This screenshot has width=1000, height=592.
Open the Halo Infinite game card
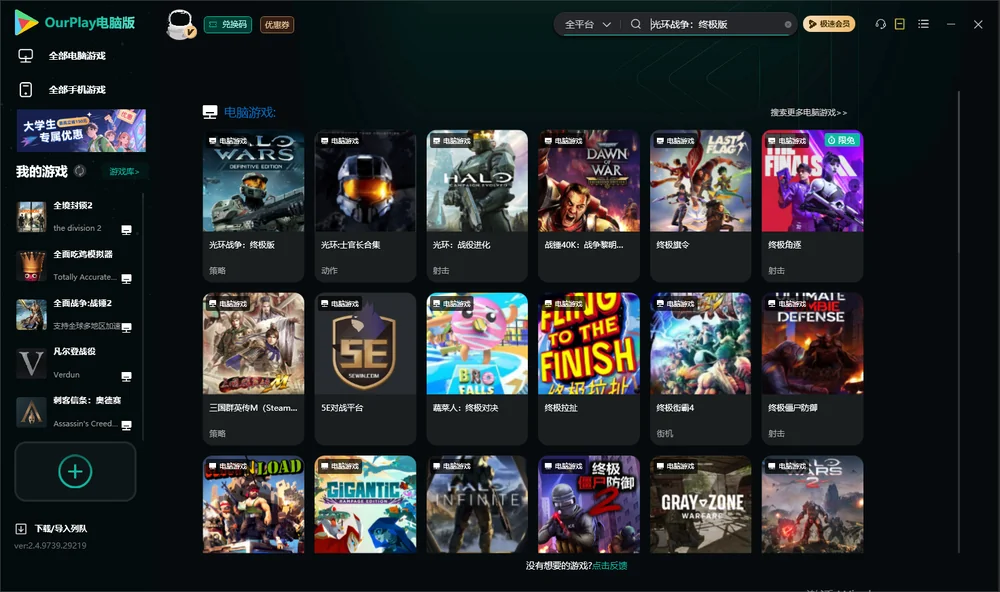[477, 504]
